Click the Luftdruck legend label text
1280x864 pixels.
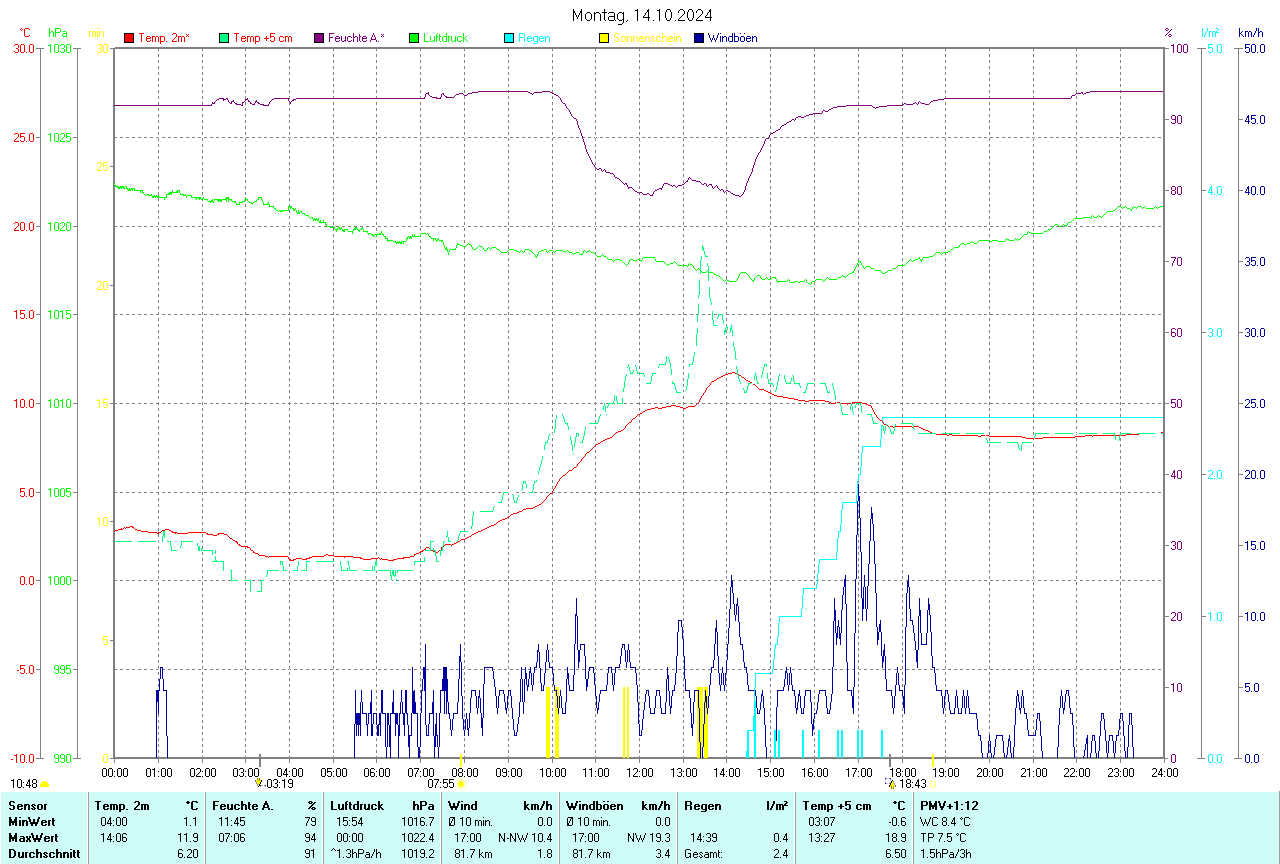[x=445, y=38]
